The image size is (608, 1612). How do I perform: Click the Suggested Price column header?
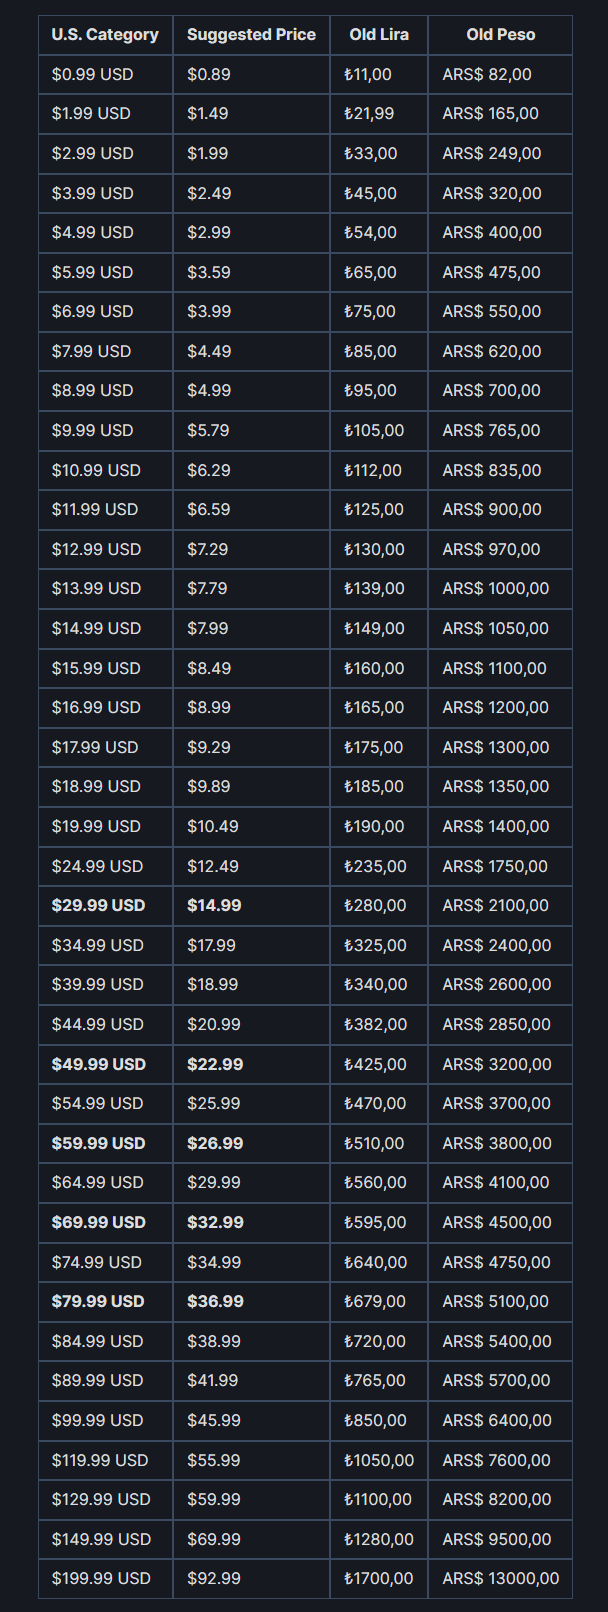pyautogui.click(x=251, y=35)
